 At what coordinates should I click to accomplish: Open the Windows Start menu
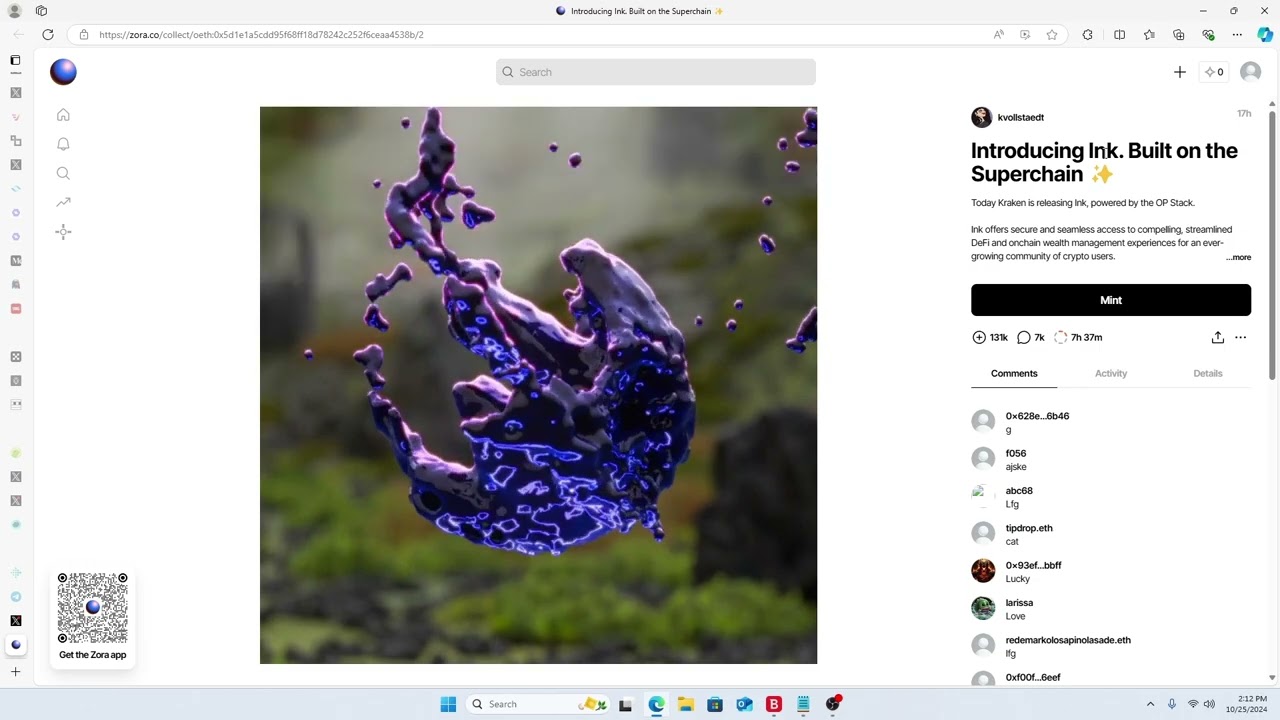[448, 704]
